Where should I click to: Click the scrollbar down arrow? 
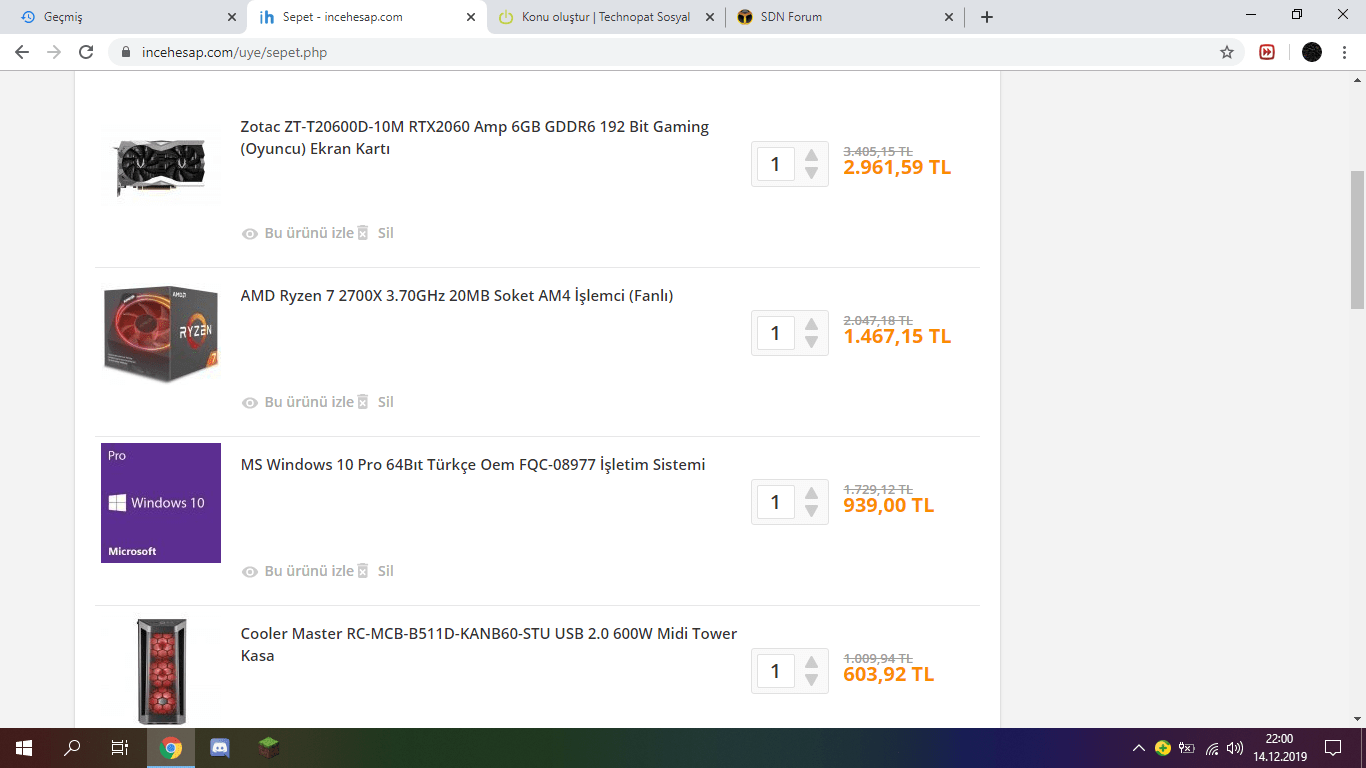pos(1357,719)
